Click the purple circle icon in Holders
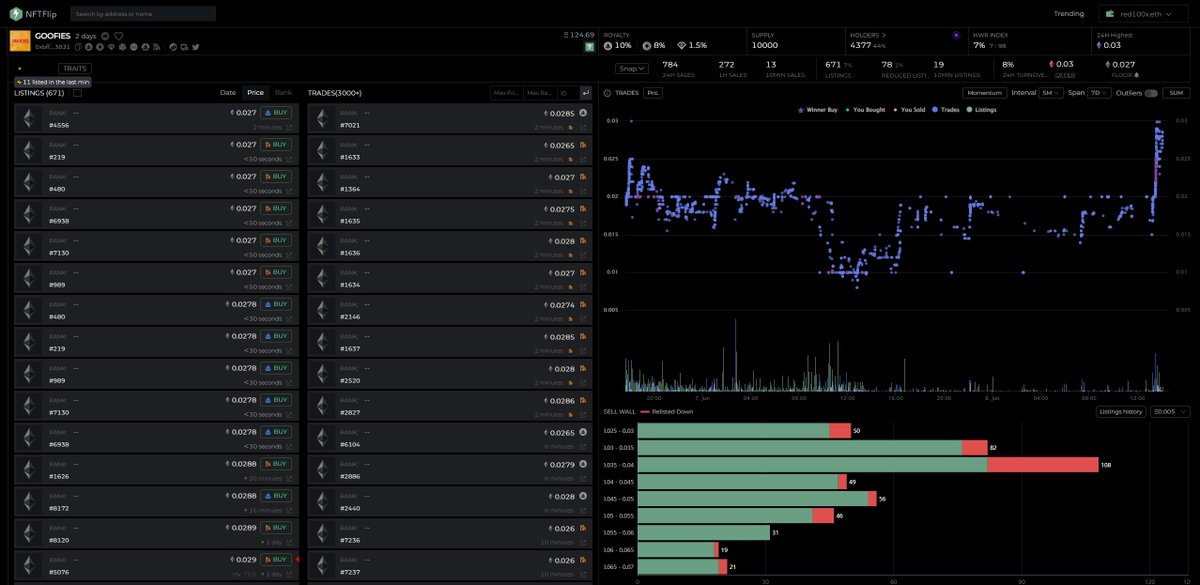Image resolution: width=1200 pixels, height=585 pixels. coord(956,34)
